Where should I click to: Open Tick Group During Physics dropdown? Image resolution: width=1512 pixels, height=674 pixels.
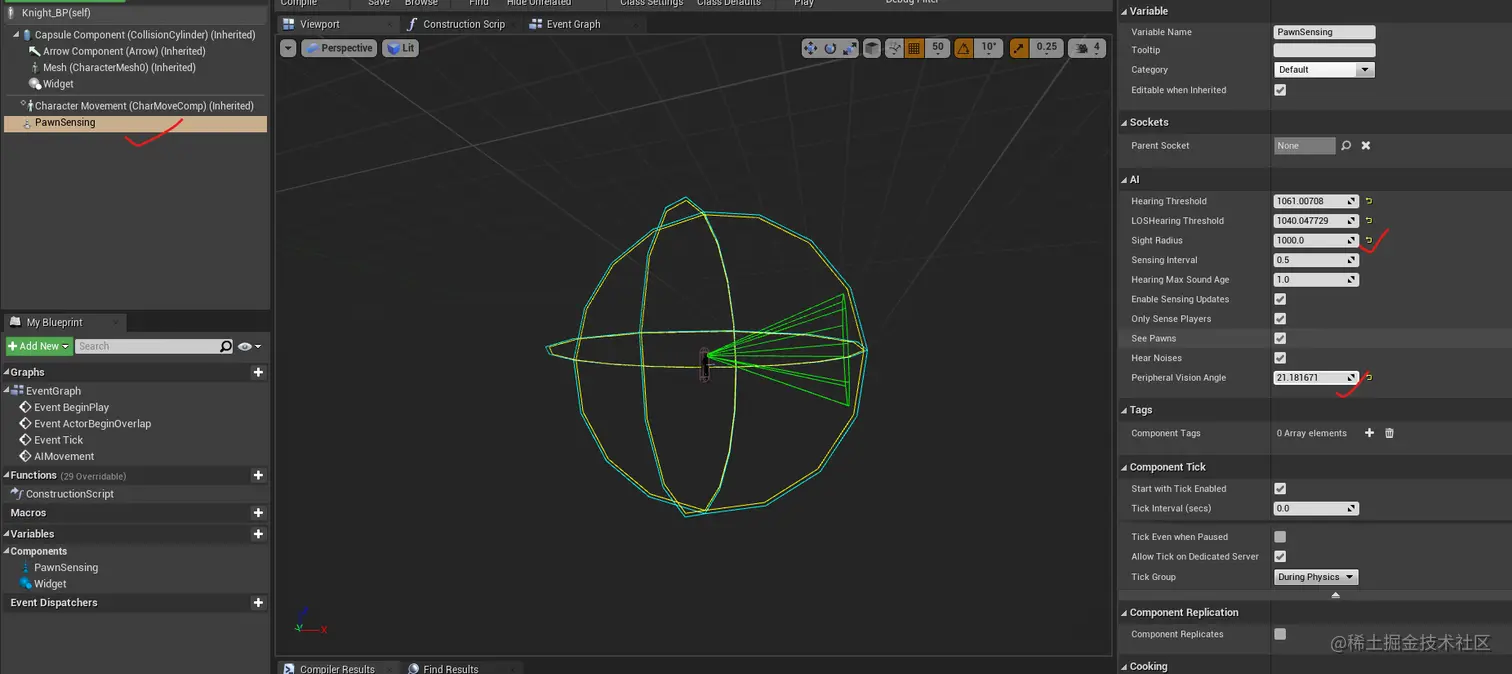click(1316, 577)
